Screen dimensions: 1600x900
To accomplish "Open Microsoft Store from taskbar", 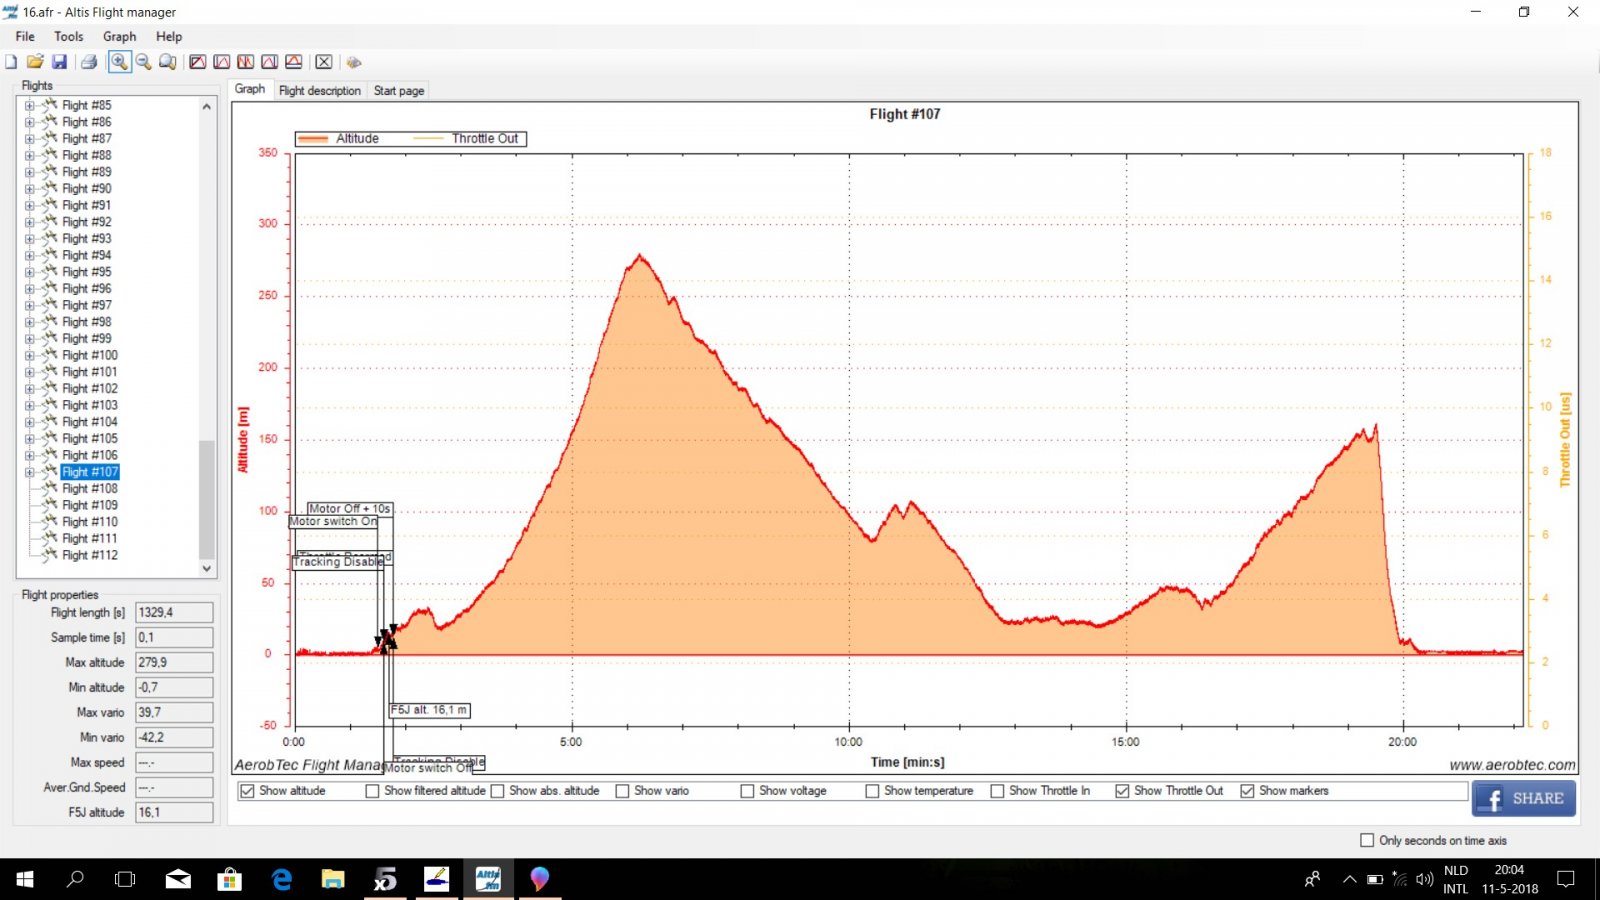I will 230,879.
